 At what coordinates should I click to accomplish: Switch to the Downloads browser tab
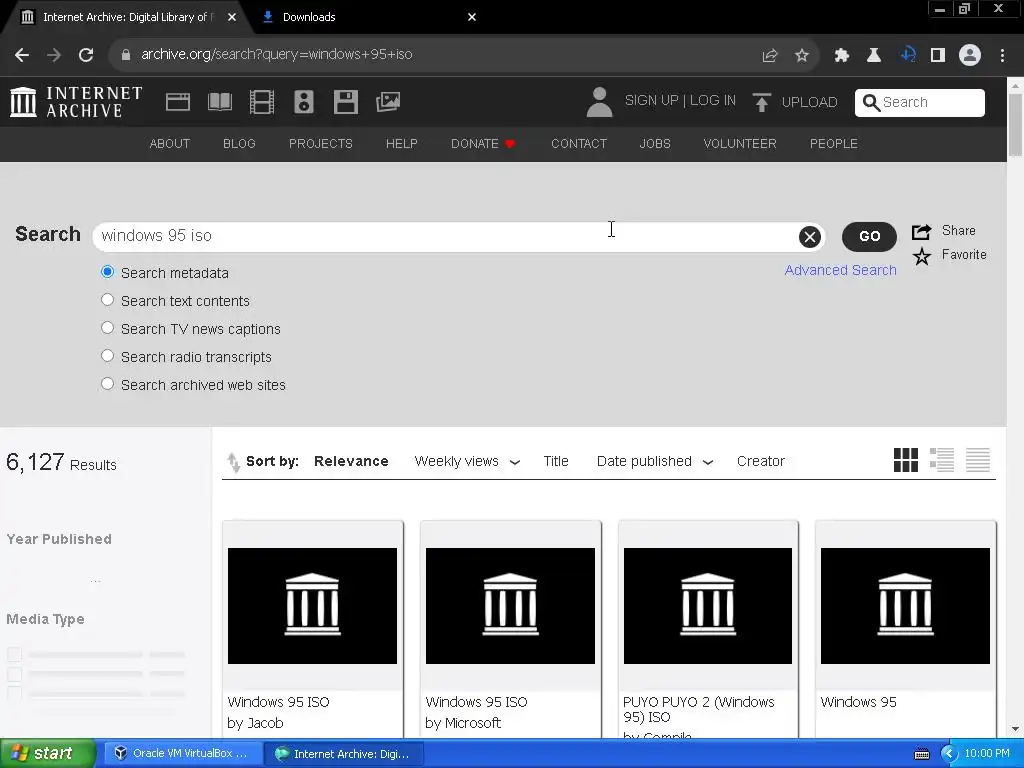(x=369, y=17)
